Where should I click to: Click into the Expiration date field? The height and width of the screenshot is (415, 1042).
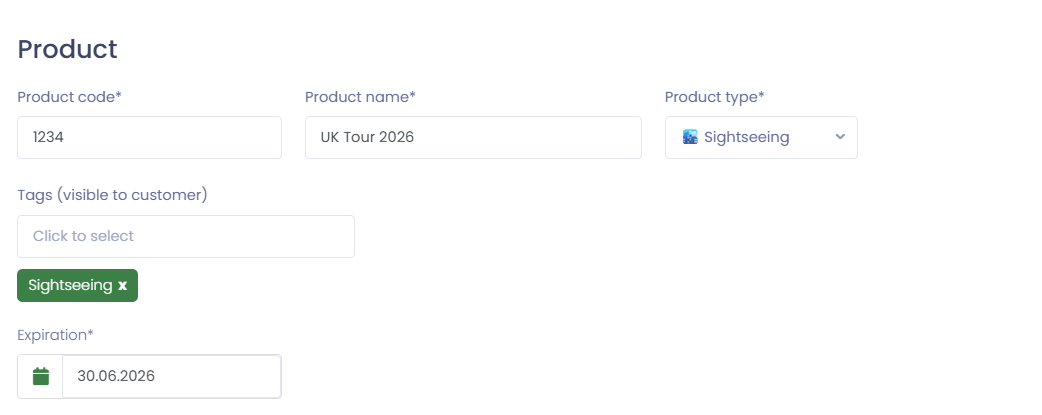click(x=171, y=376)
